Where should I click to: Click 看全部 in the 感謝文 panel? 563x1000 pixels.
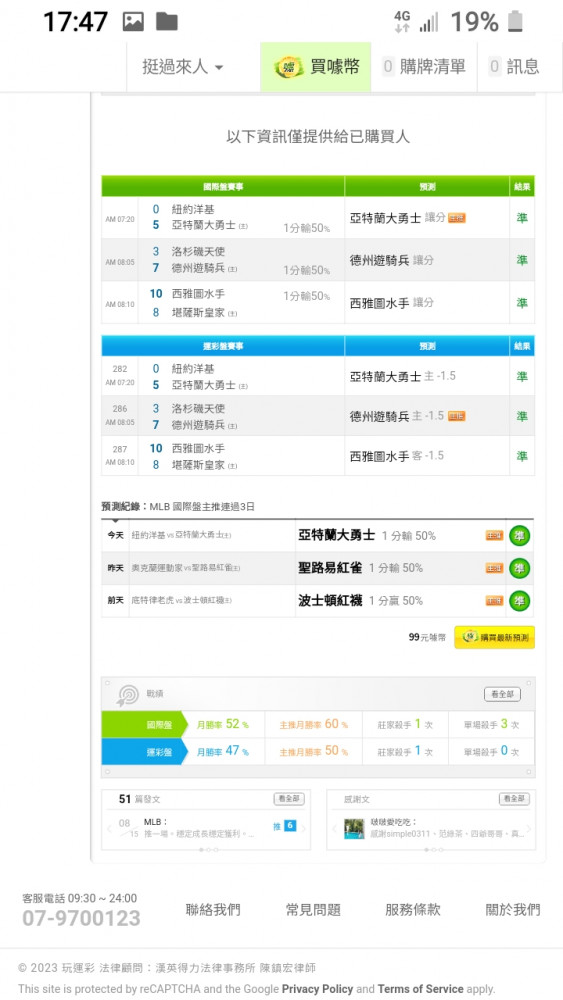click(514, 798)
